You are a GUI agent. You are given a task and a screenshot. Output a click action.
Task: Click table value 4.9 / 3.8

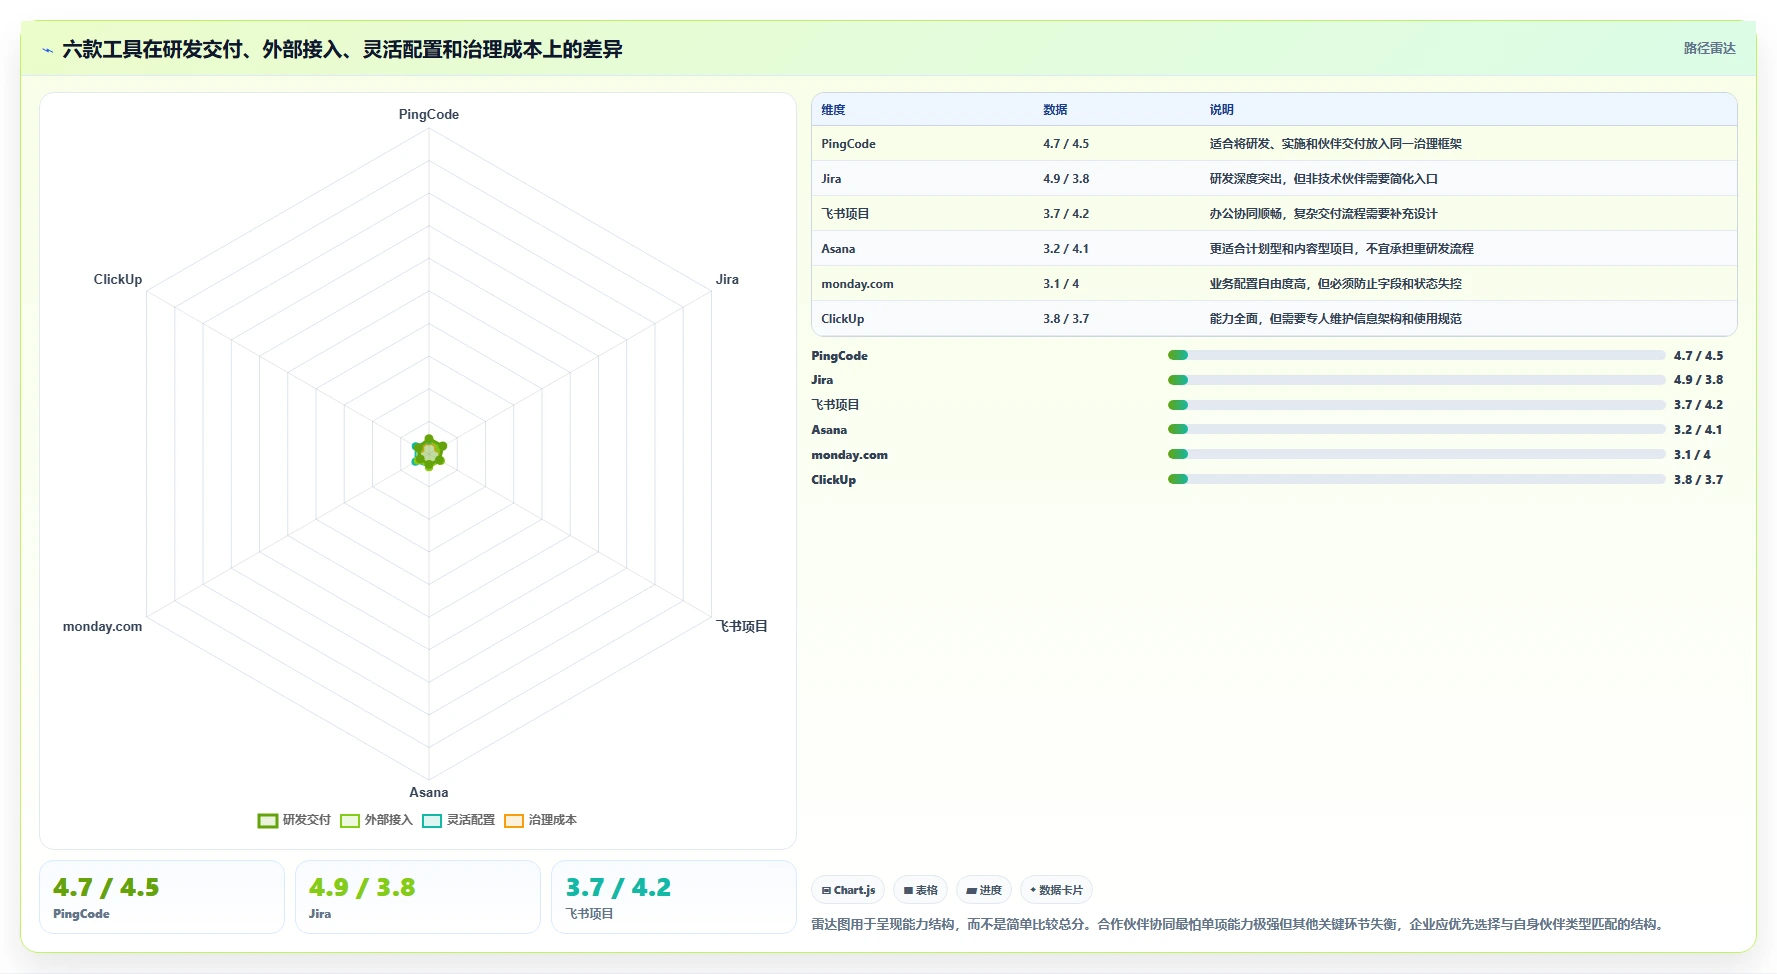tap(1066, 179)
